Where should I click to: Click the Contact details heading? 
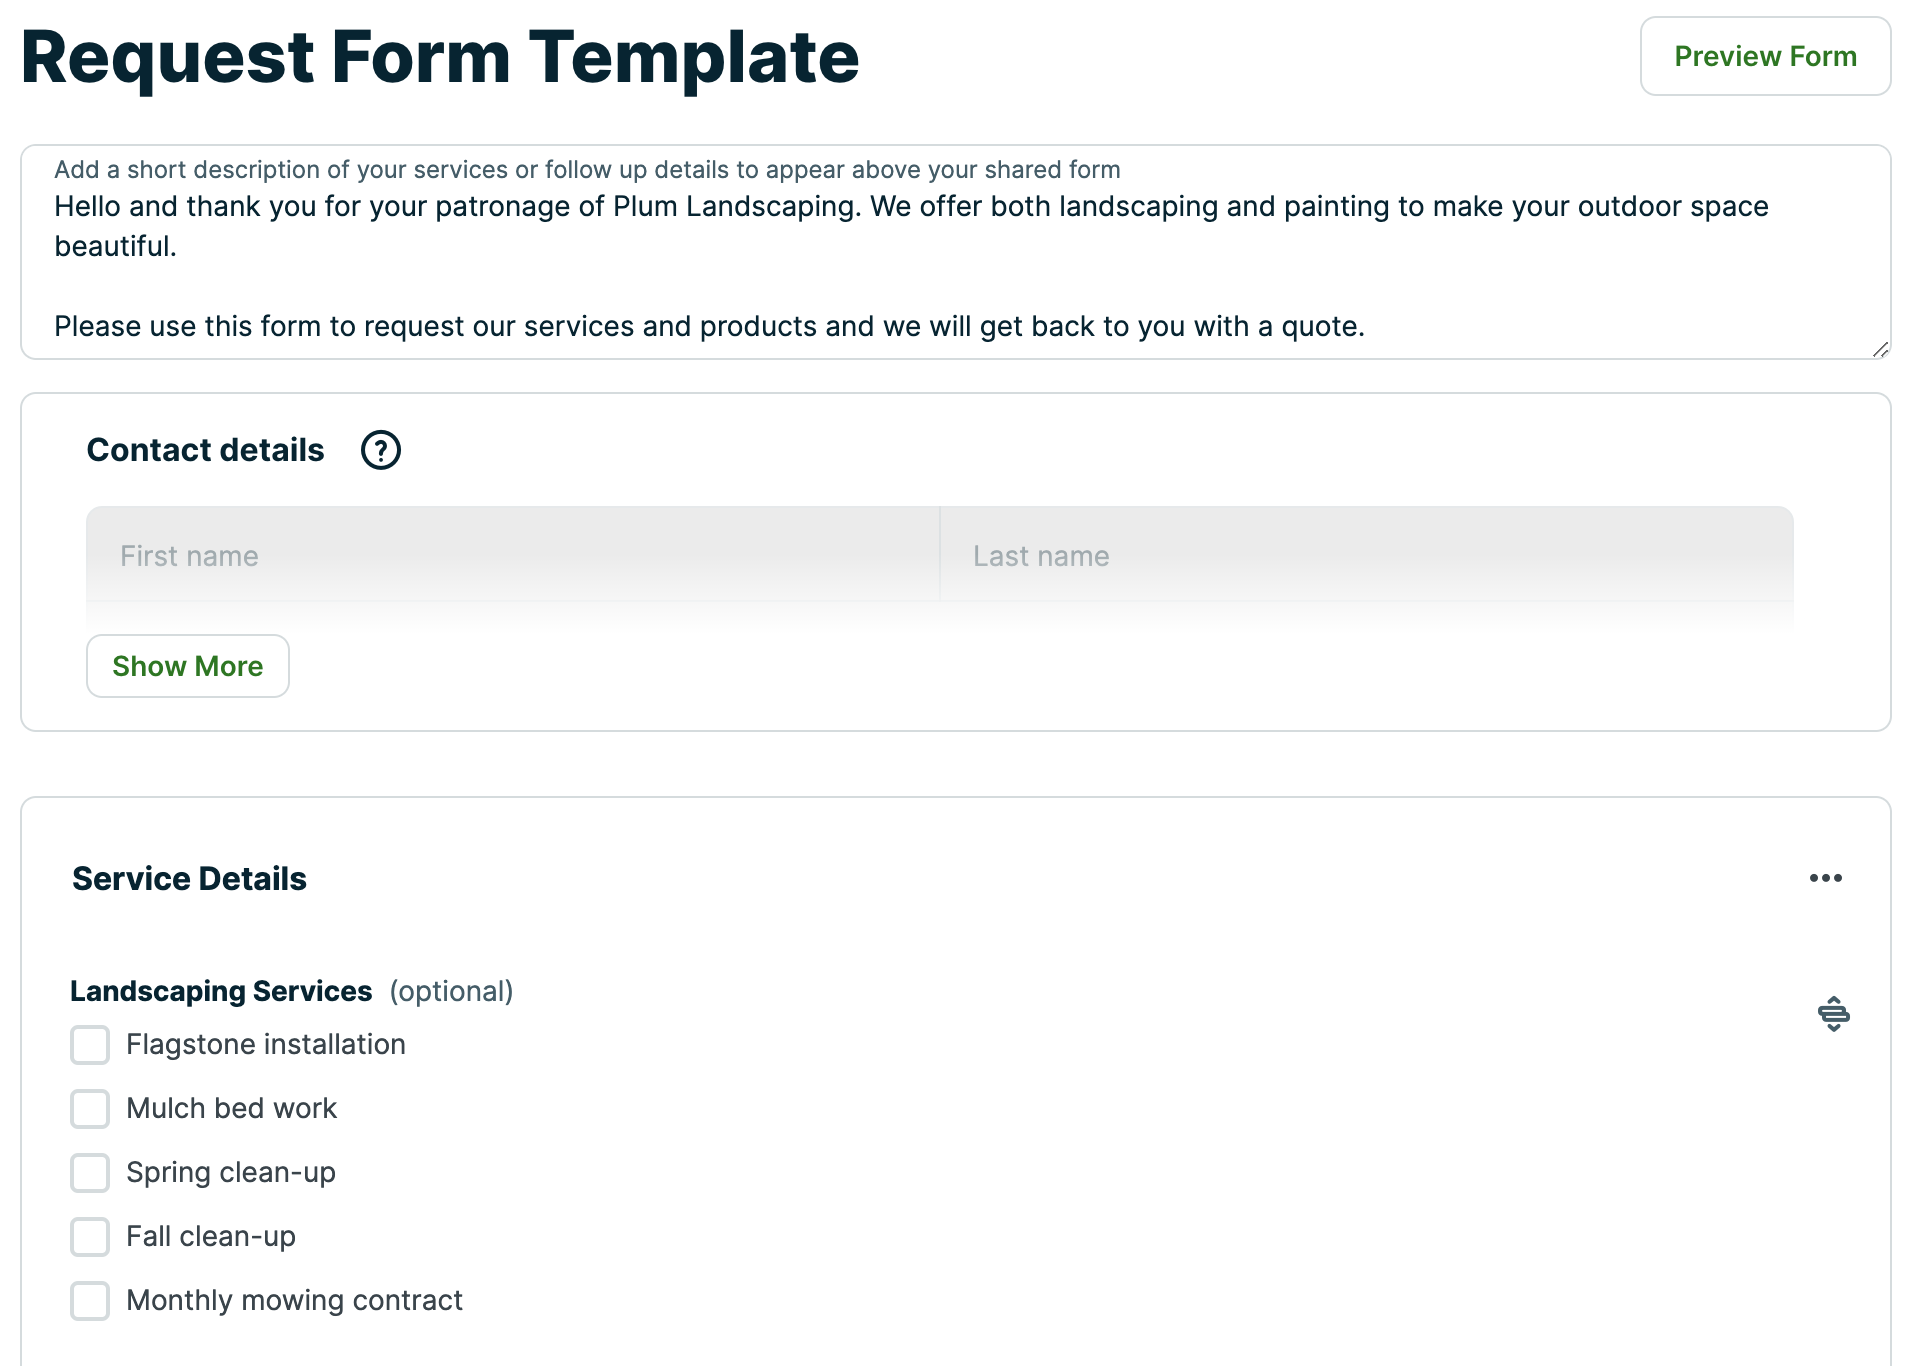coord(204,450)
